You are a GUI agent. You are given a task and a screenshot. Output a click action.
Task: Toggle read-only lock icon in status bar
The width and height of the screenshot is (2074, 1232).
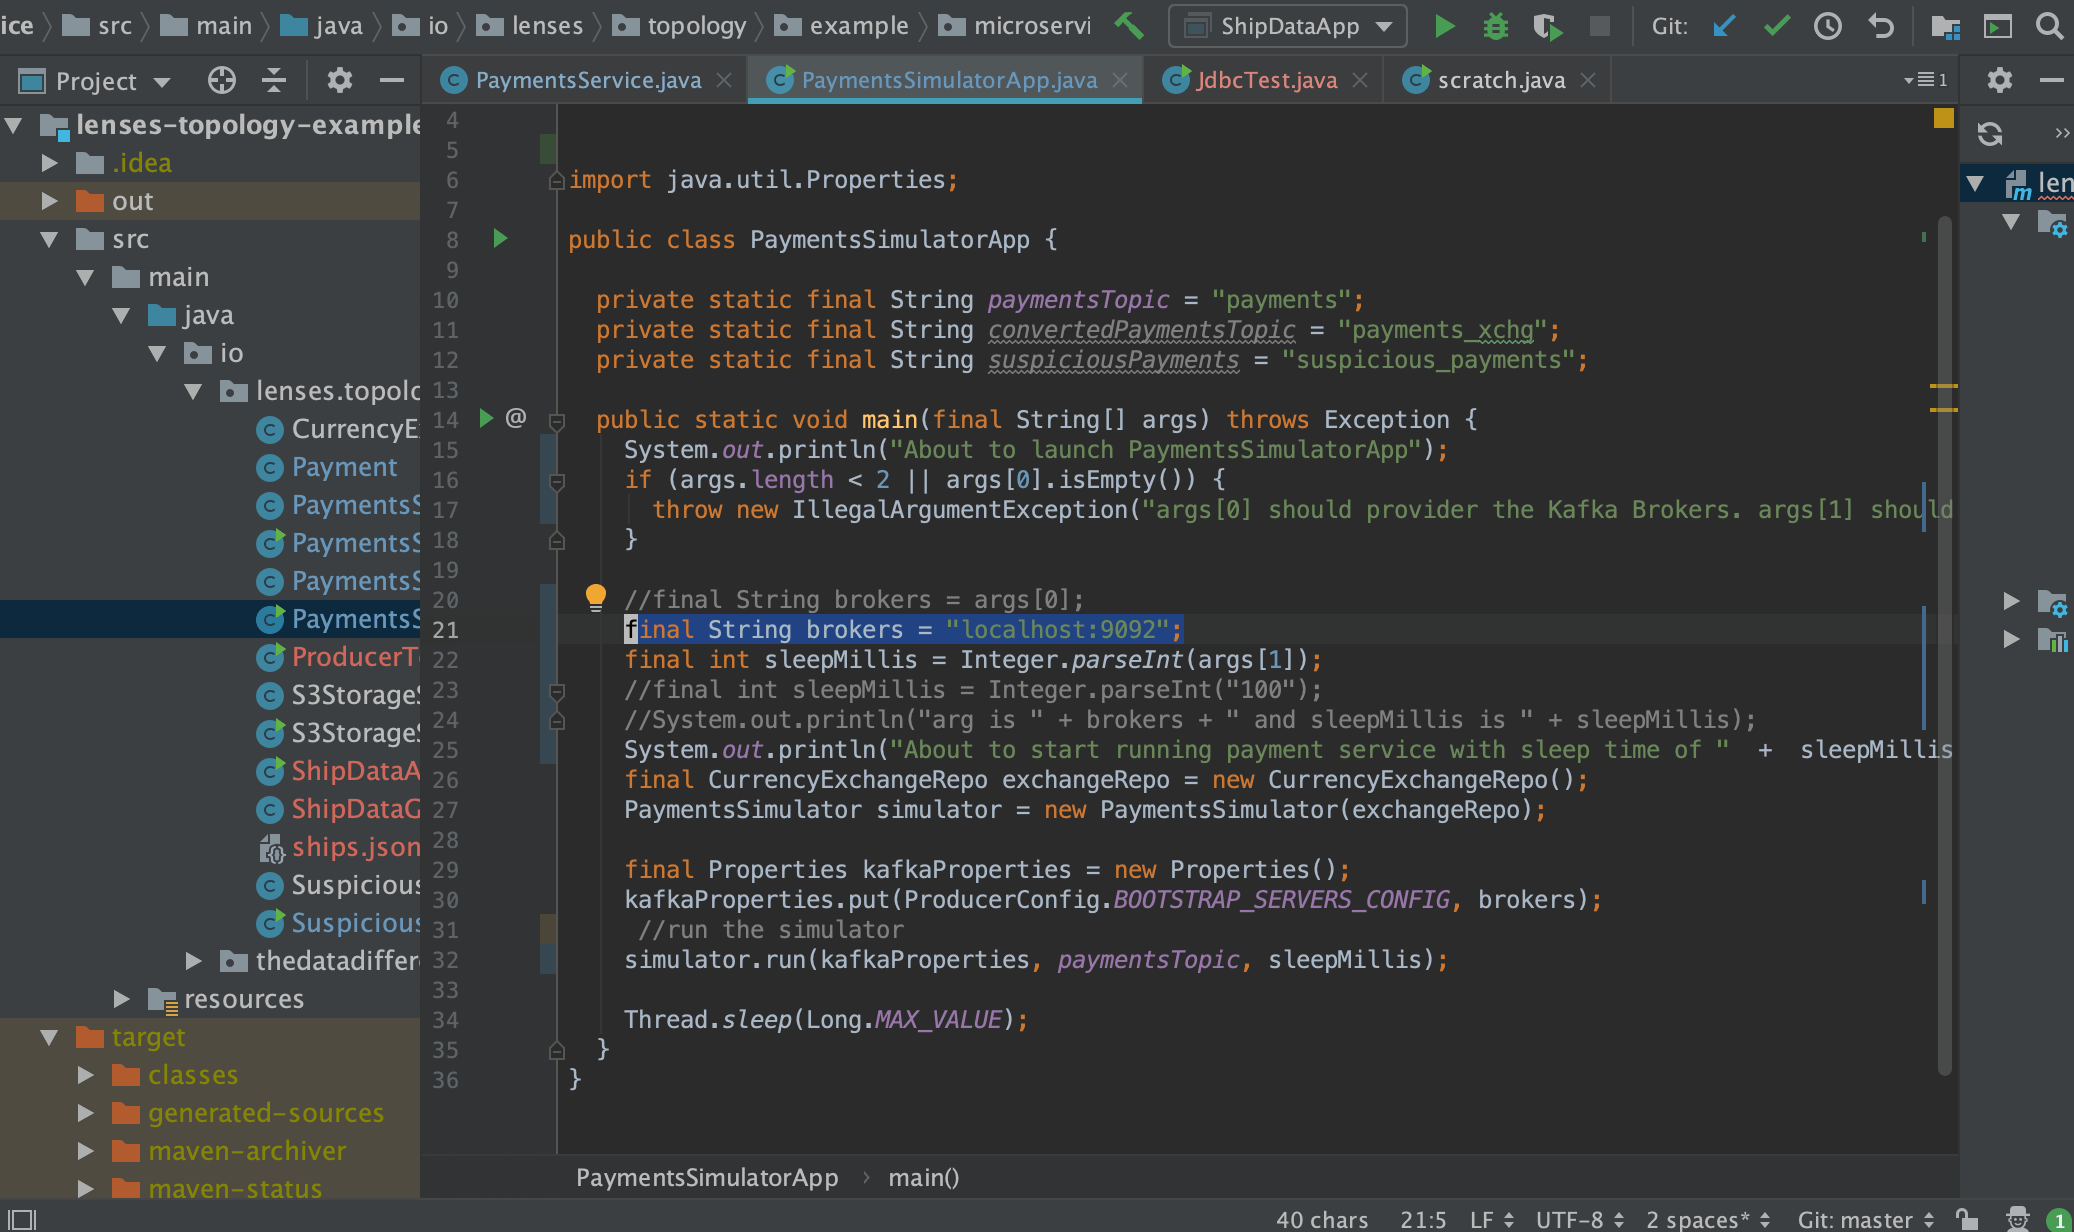(1967, 1219)
